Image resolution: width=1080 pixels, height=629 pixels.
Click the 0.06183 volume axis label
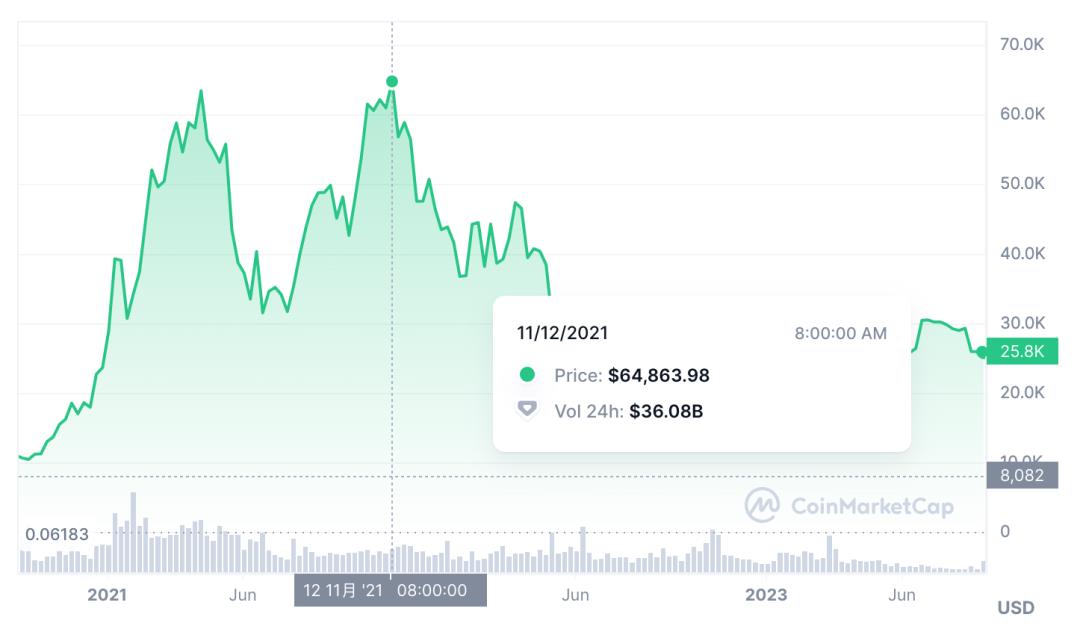[x=56, y=534]
